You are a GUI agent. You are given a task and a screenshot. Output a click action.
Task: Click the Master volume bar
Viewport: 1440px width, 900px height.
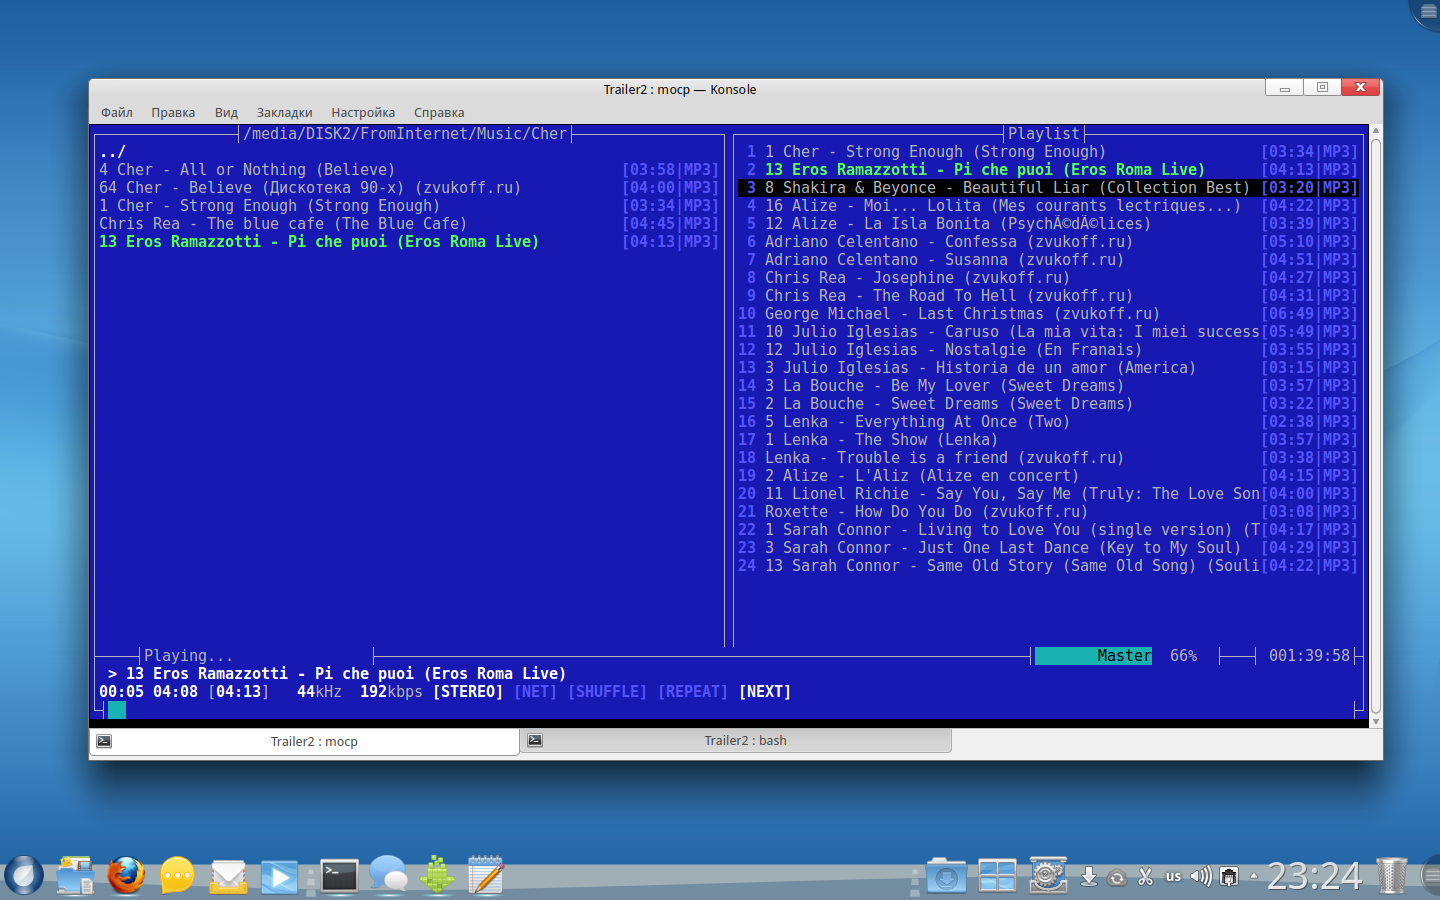coord(1093,656)
